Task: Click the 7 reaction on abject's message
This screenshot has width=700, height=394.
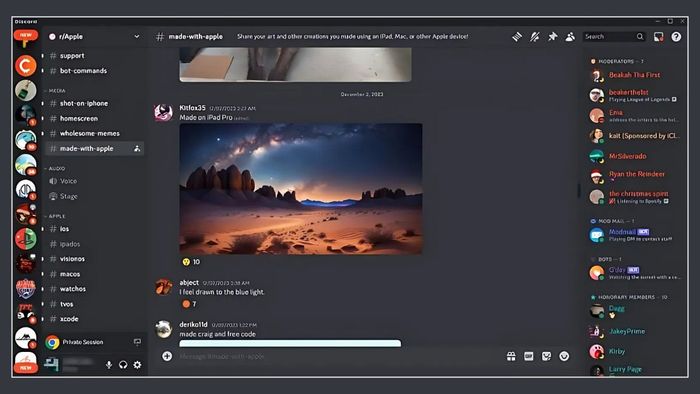Action: pos(189,304)
